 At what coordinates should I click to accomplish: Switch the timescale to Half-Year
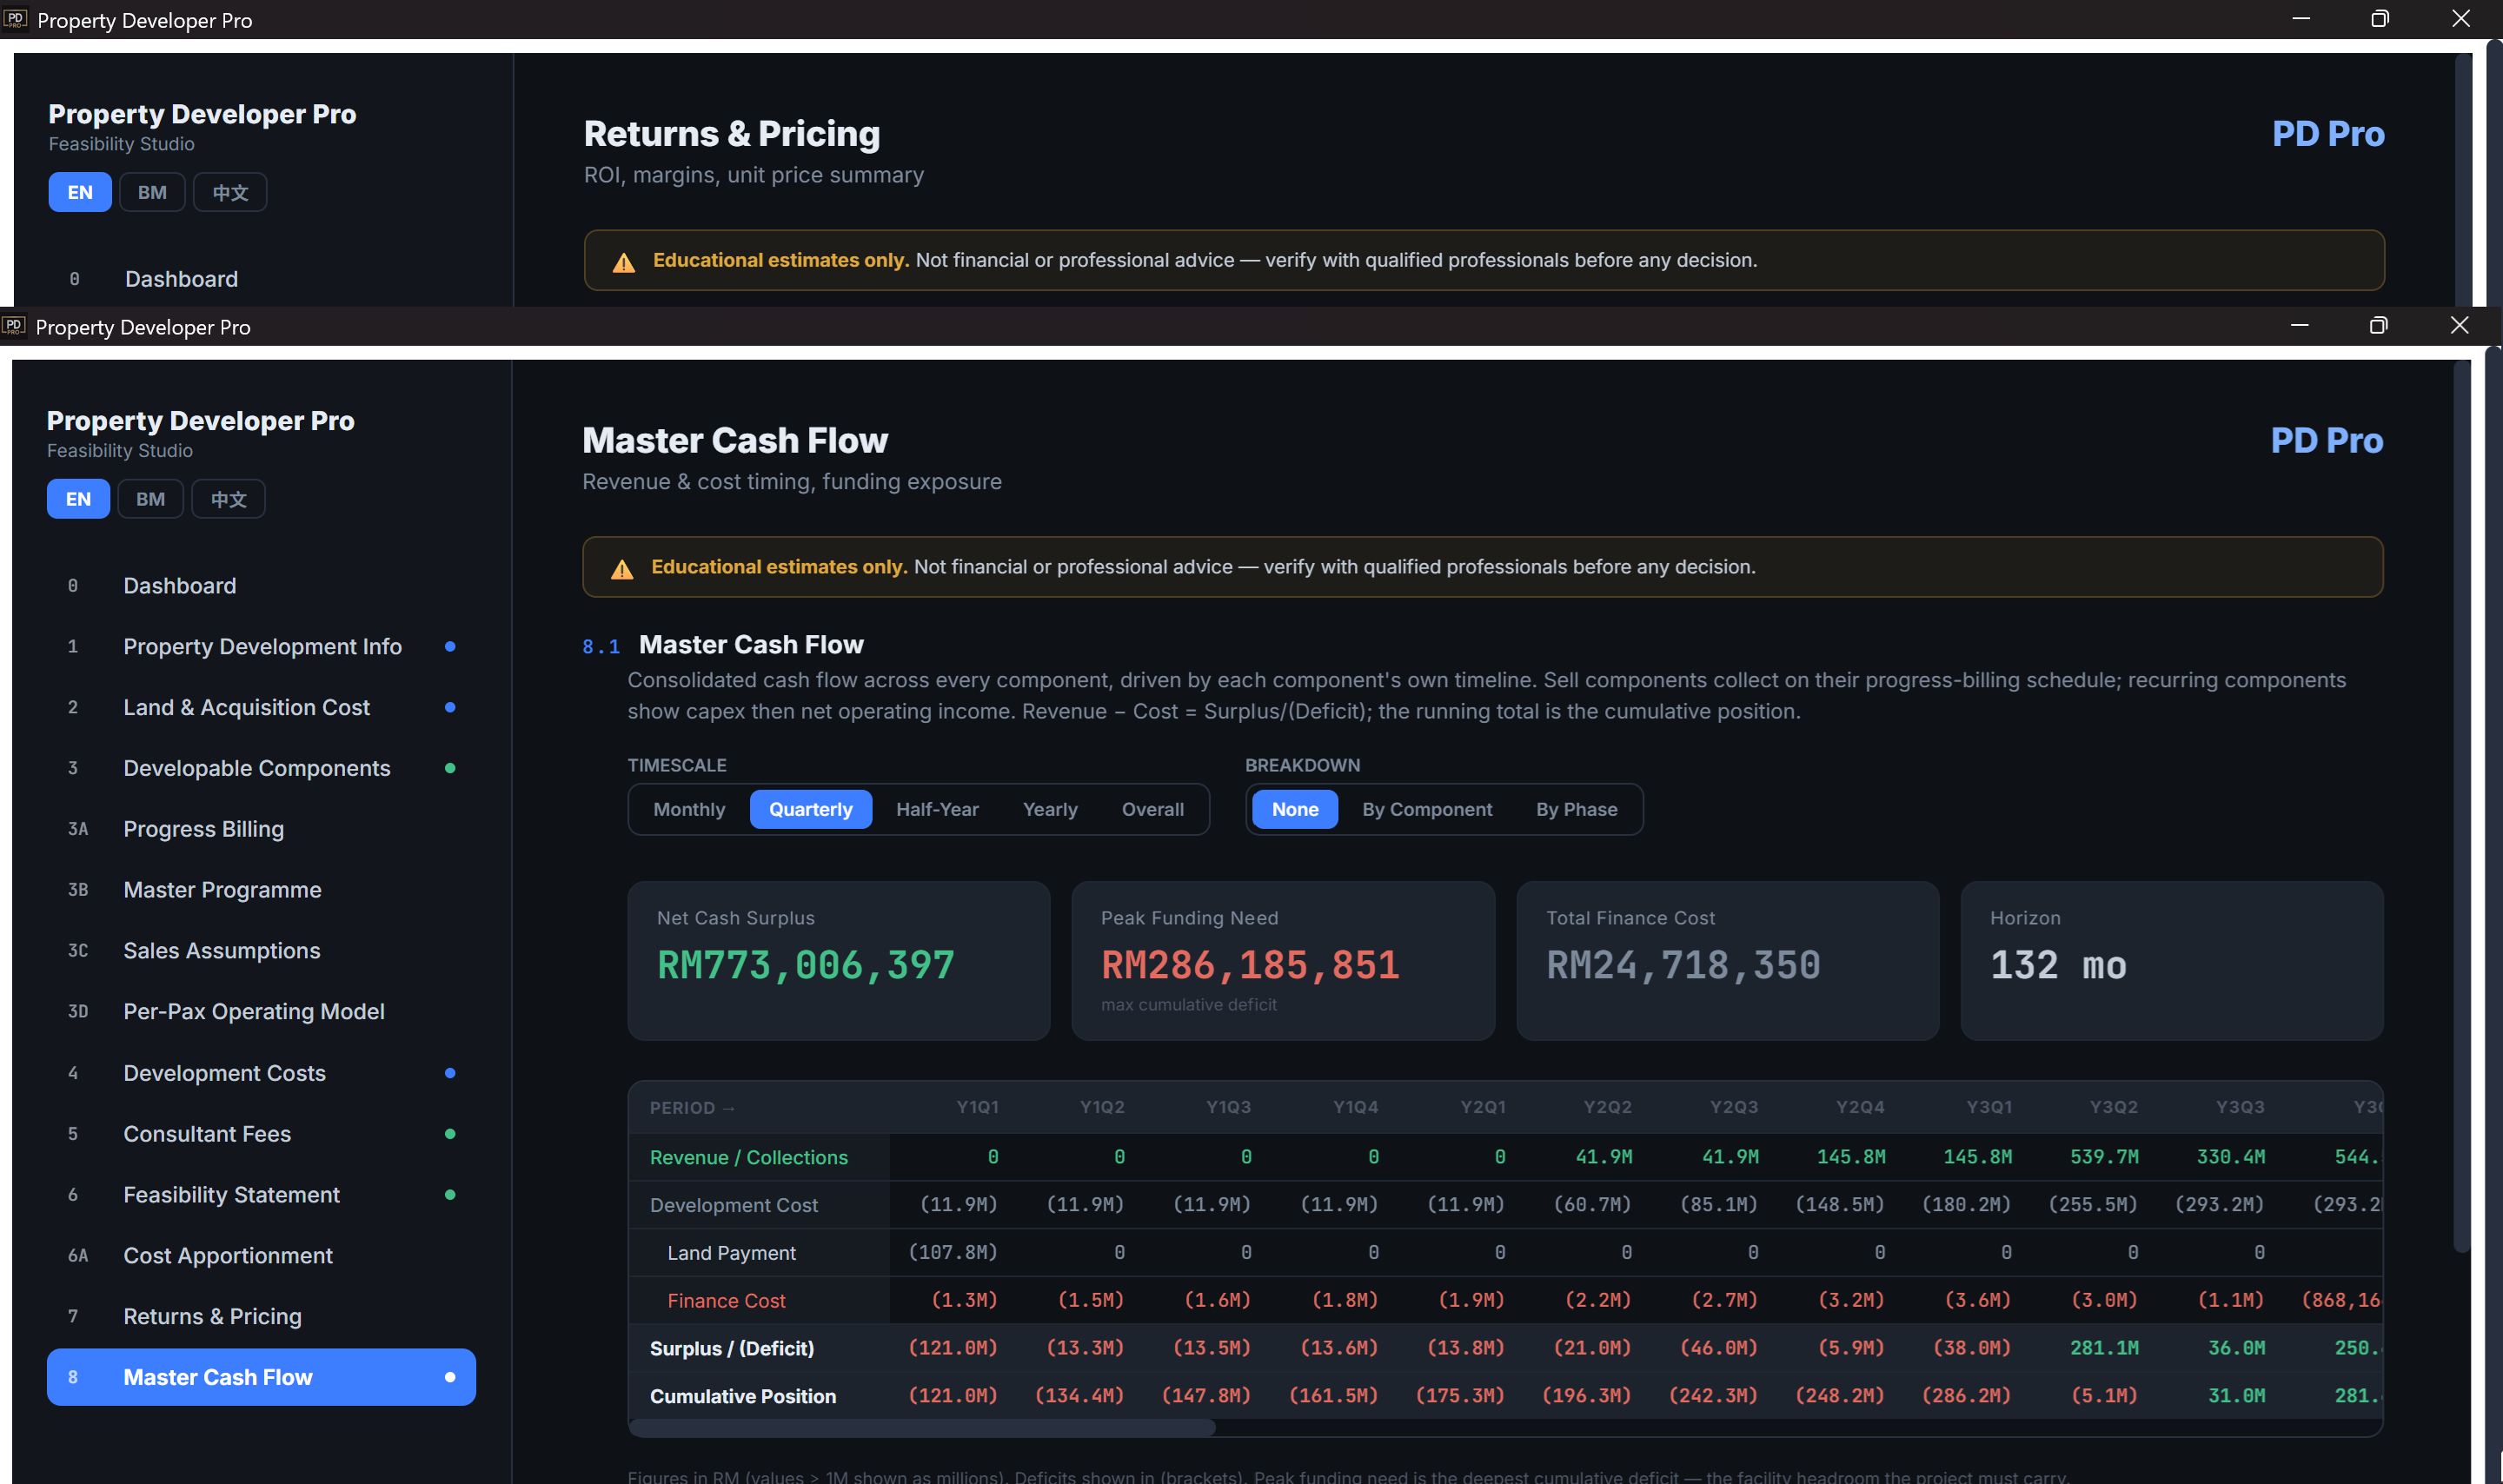click(x=937, y=809)
